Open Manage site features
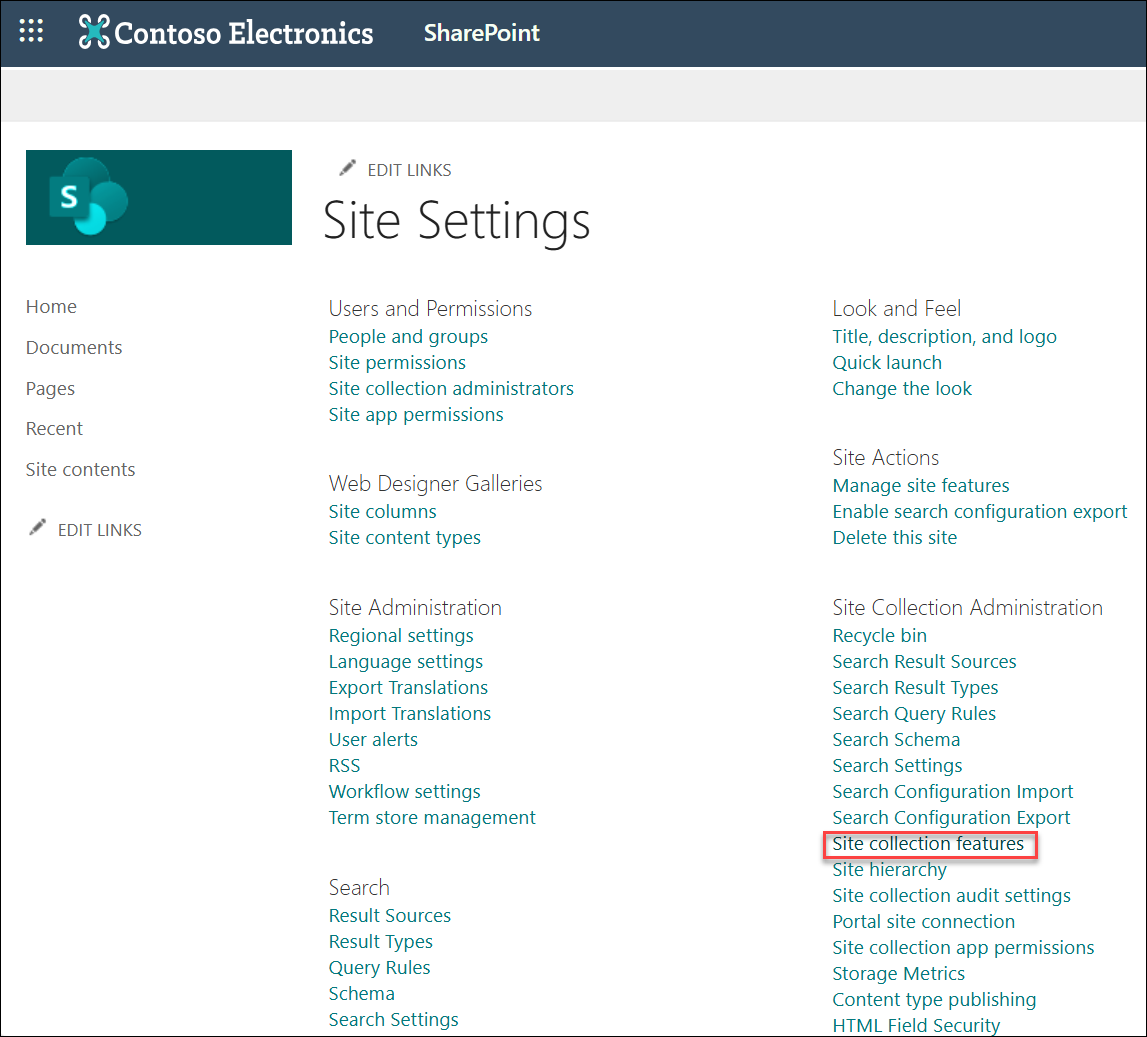This screenshot has height=1037, width=1147. click(920, 485)
